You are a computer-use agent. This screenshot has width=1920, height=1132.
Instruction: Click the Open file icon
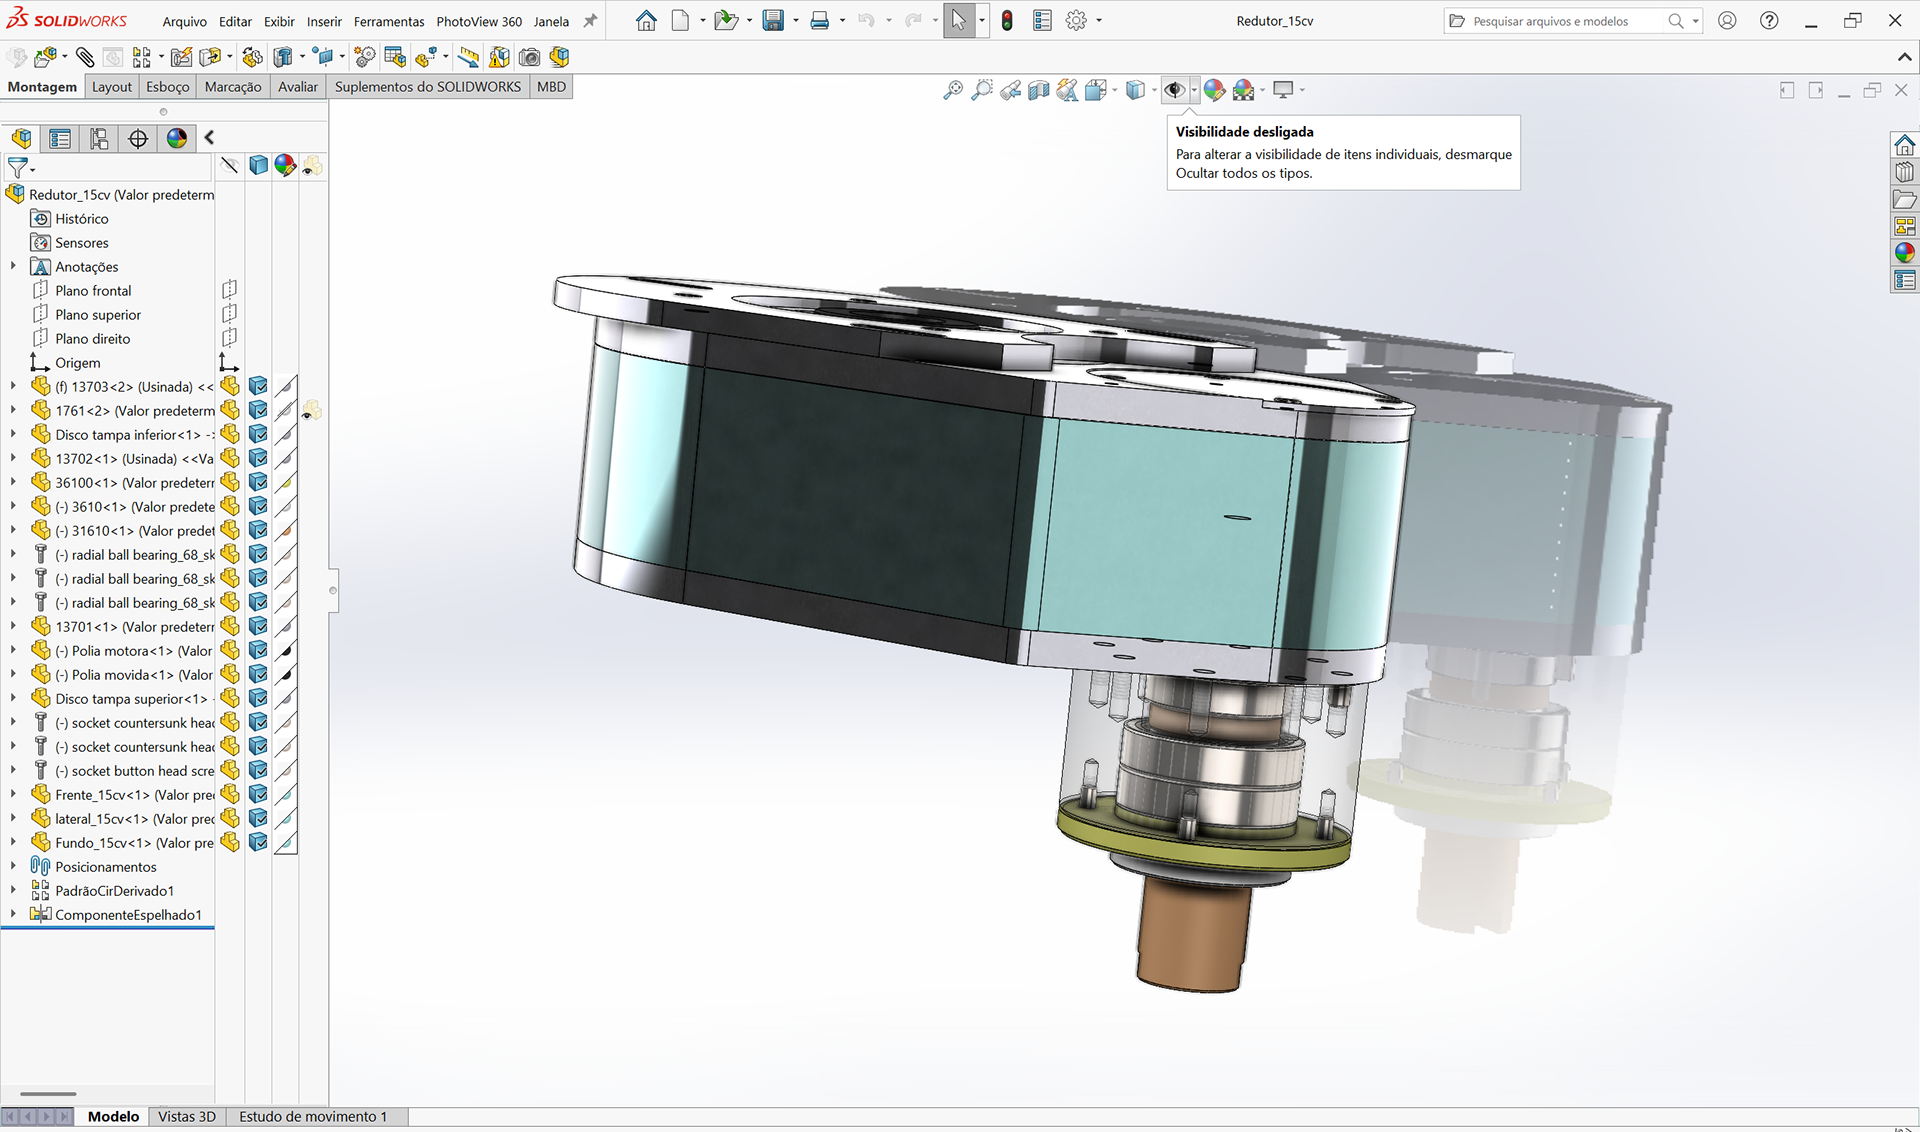(x=726, y=21)
